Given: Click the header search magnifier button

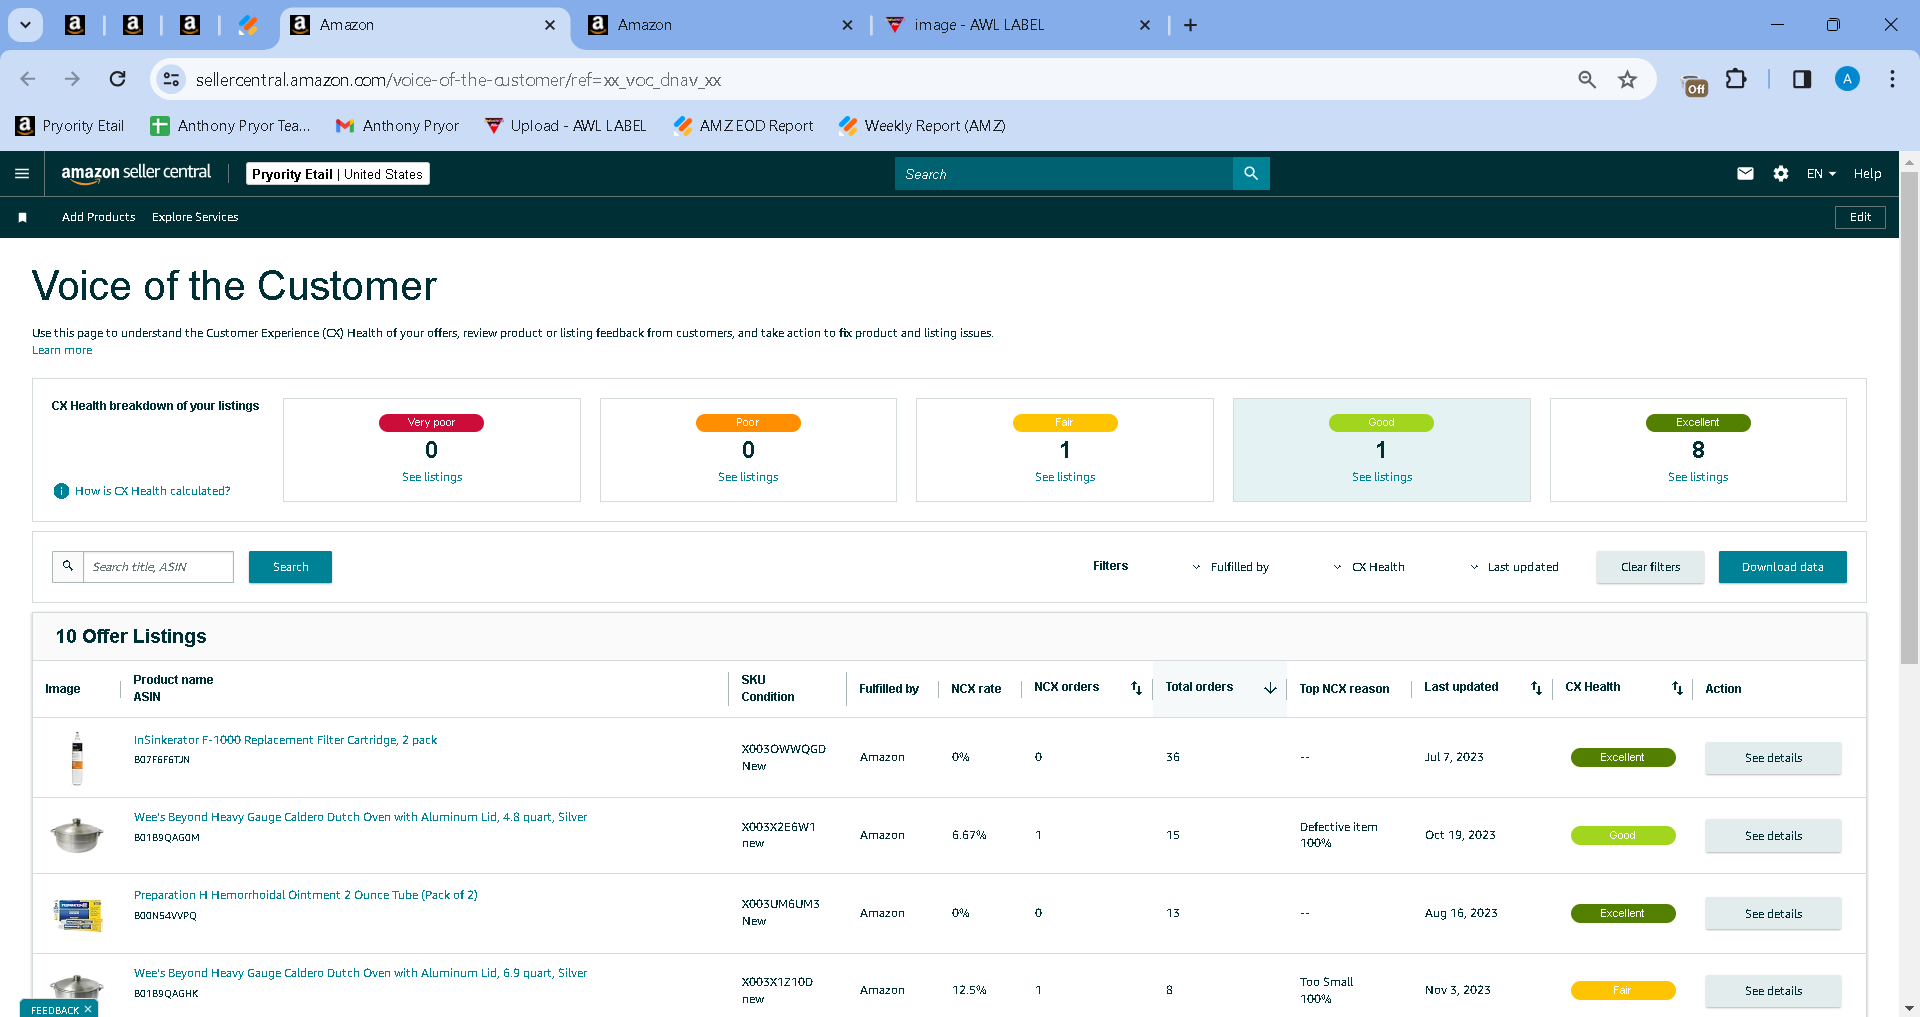Looking at the screenshot, I should [x=1251, y=174].
